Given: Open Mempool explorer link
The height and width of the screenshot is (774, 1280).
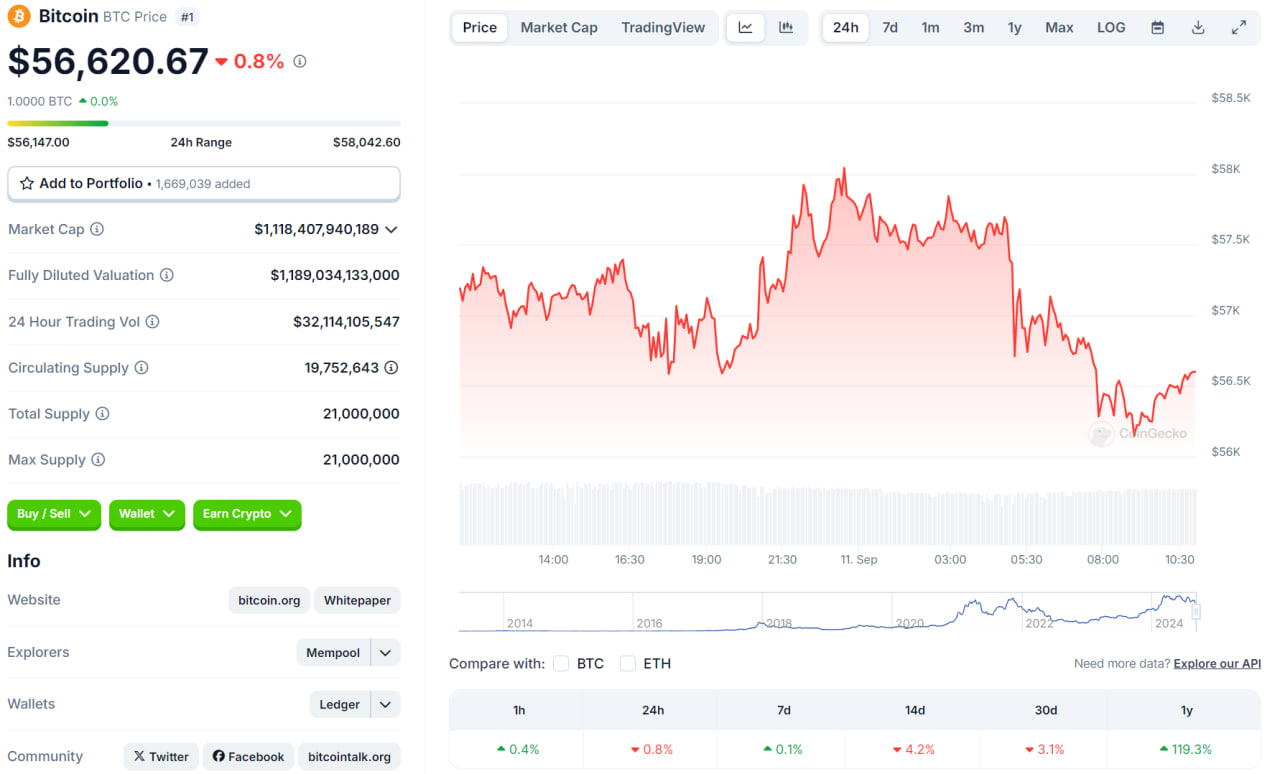Looking at the screenshot, I should coord(333,653).
